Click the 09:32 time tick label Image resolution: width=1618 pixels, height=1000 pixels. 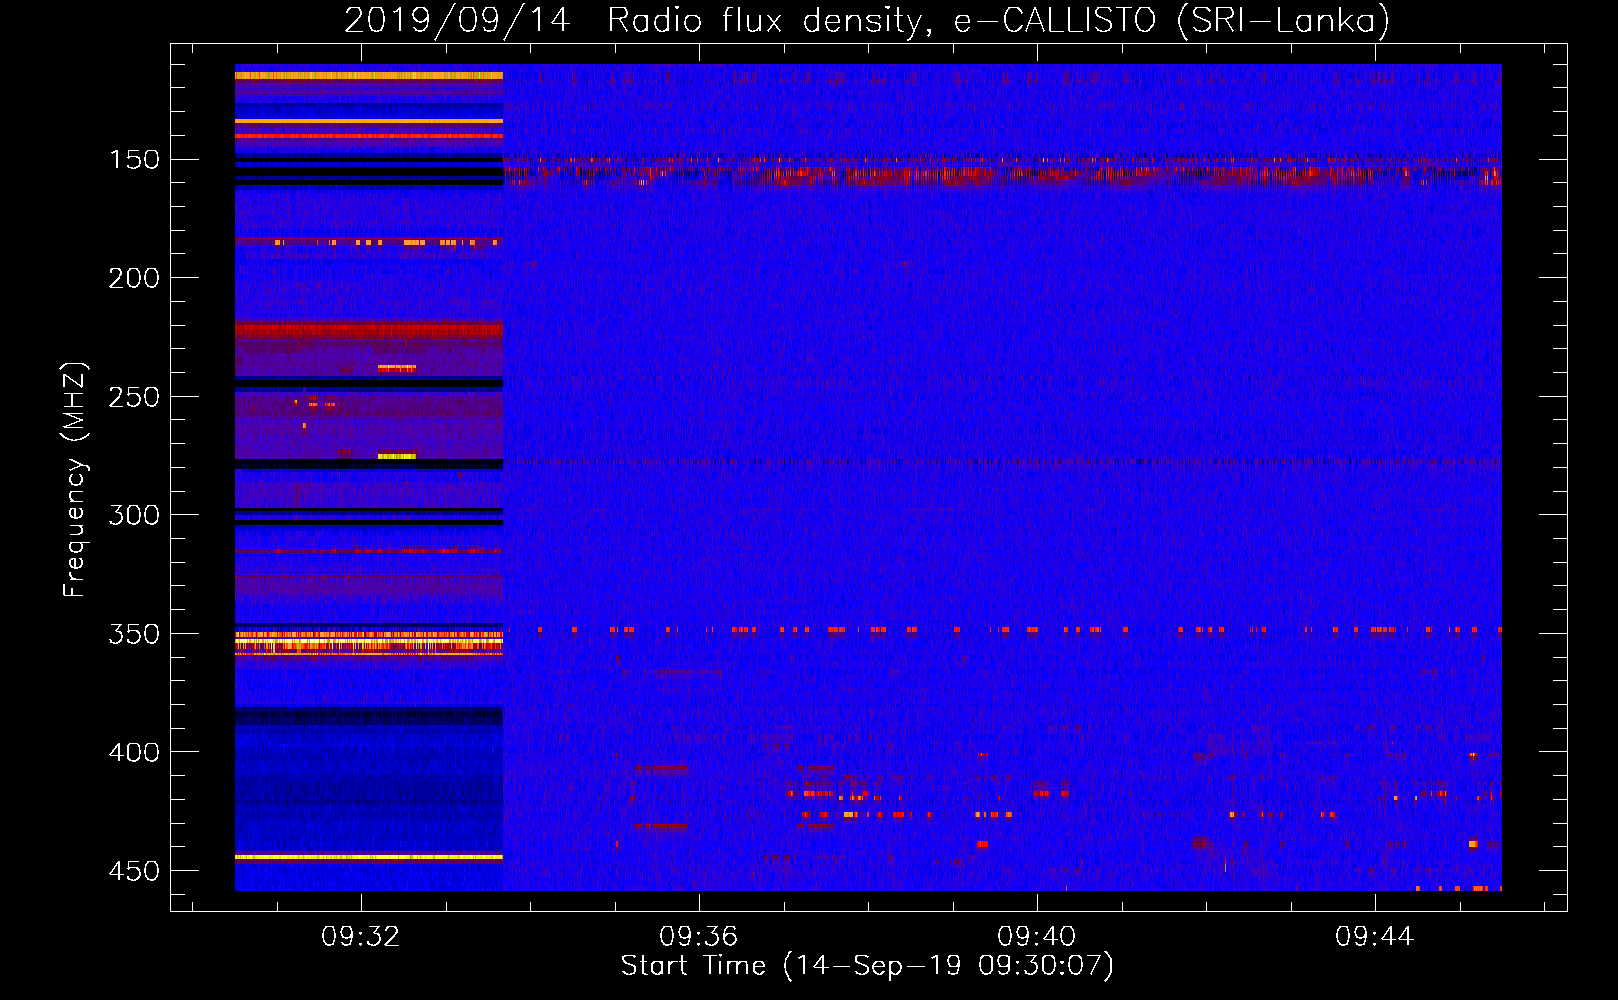(x=360, y=936)
